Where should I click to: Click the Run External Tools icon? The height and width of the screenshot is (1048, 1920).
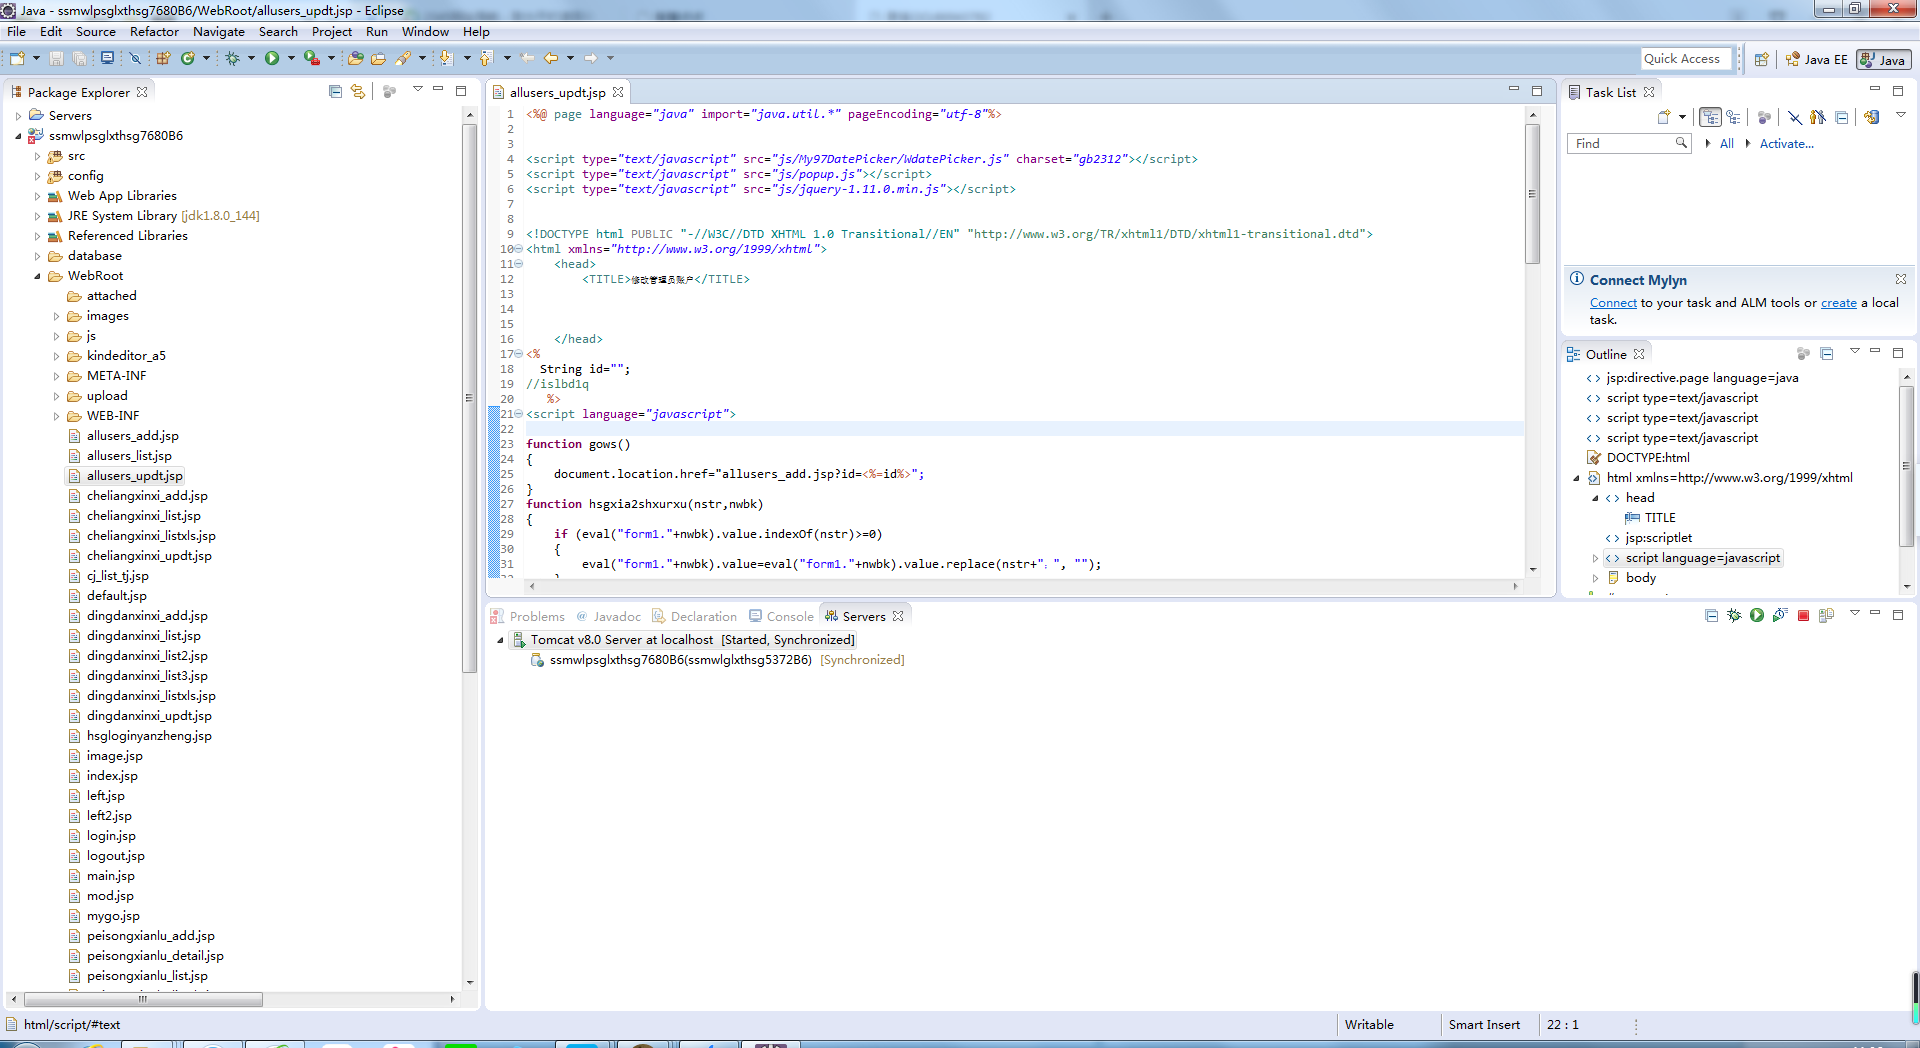coord(312,58)
